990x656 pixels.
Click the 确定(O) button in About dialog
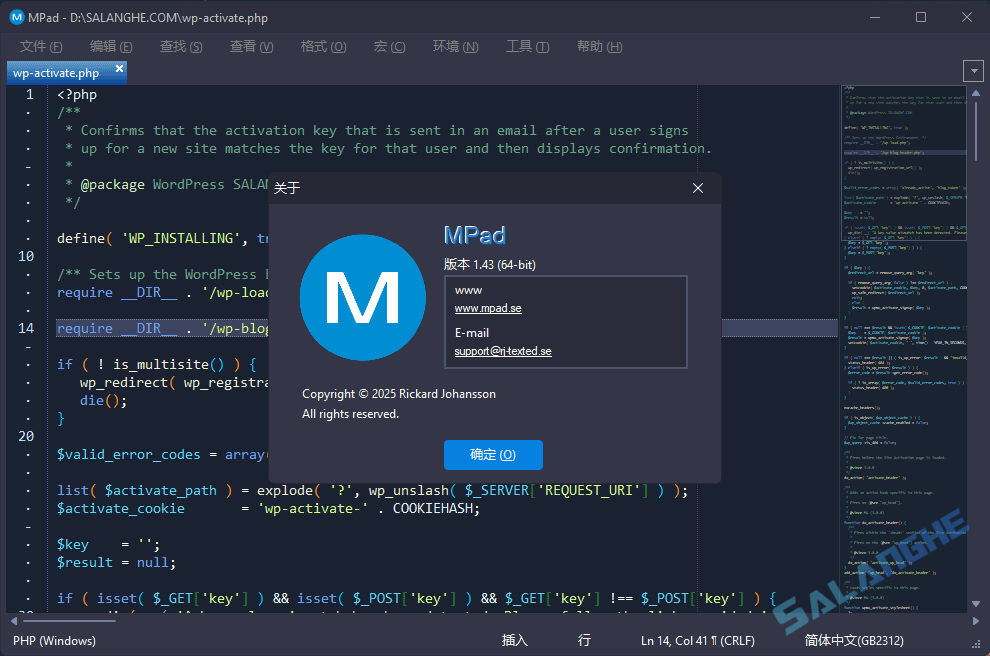[493, 454]
